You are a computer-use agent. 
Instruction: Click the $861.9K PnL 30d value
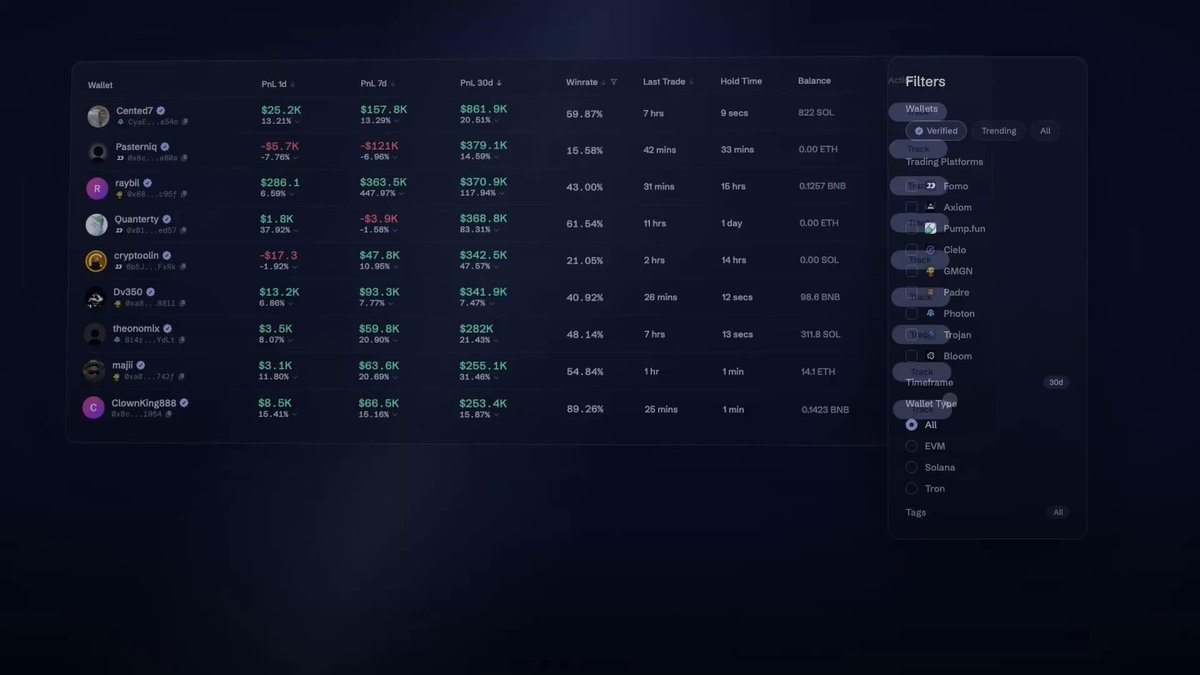click(x=483, y=109)
